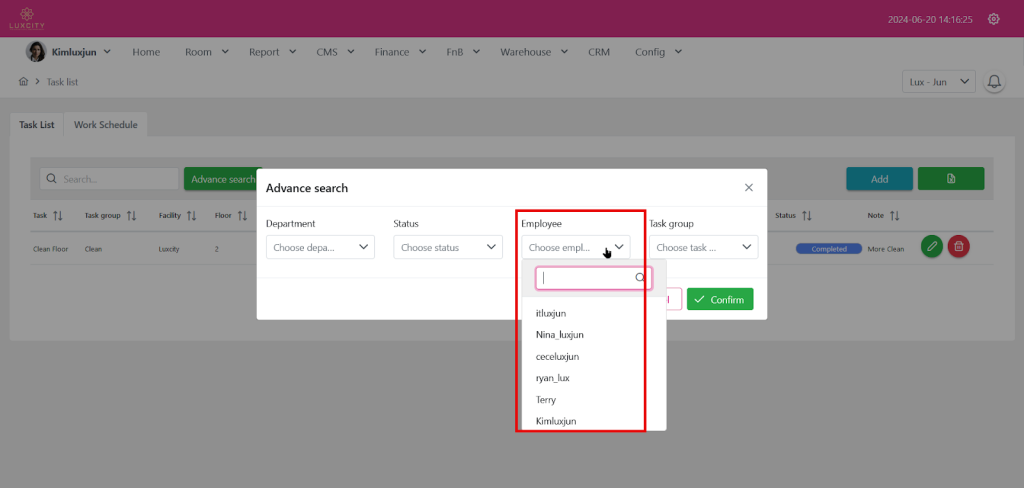Close the Advance search dialog
The height and width of the screenshot is (488, 1024).
click(749, 187)
